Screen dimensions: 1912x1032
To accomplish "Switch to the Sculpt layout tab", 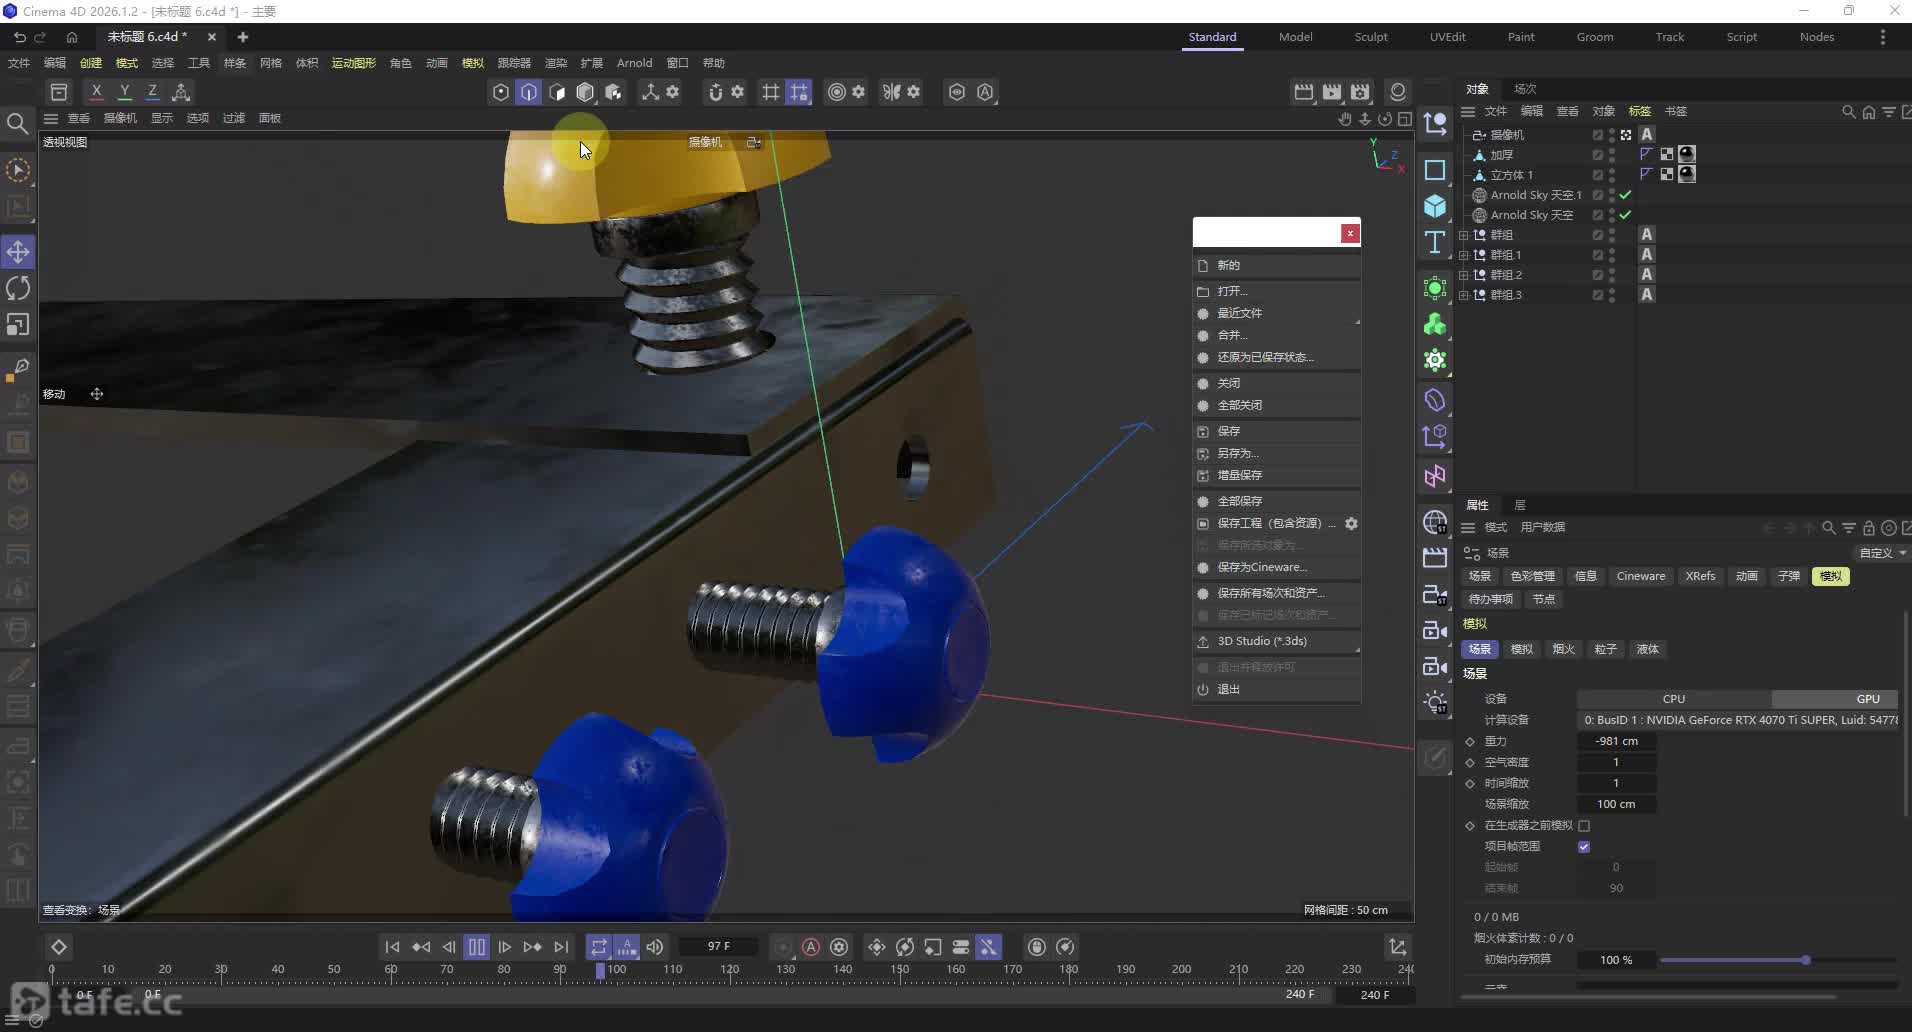I will 1371,37.
